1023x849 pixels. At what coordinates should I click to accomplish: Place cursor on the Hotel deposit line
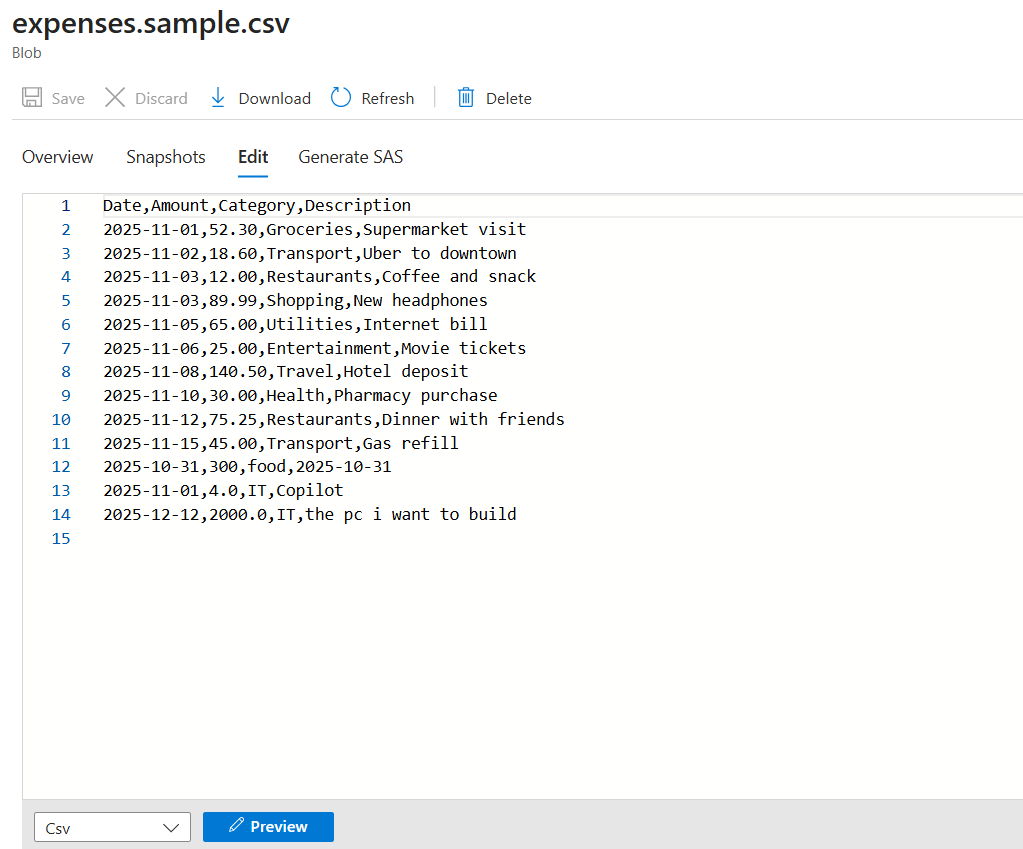(x=285, y=372)
